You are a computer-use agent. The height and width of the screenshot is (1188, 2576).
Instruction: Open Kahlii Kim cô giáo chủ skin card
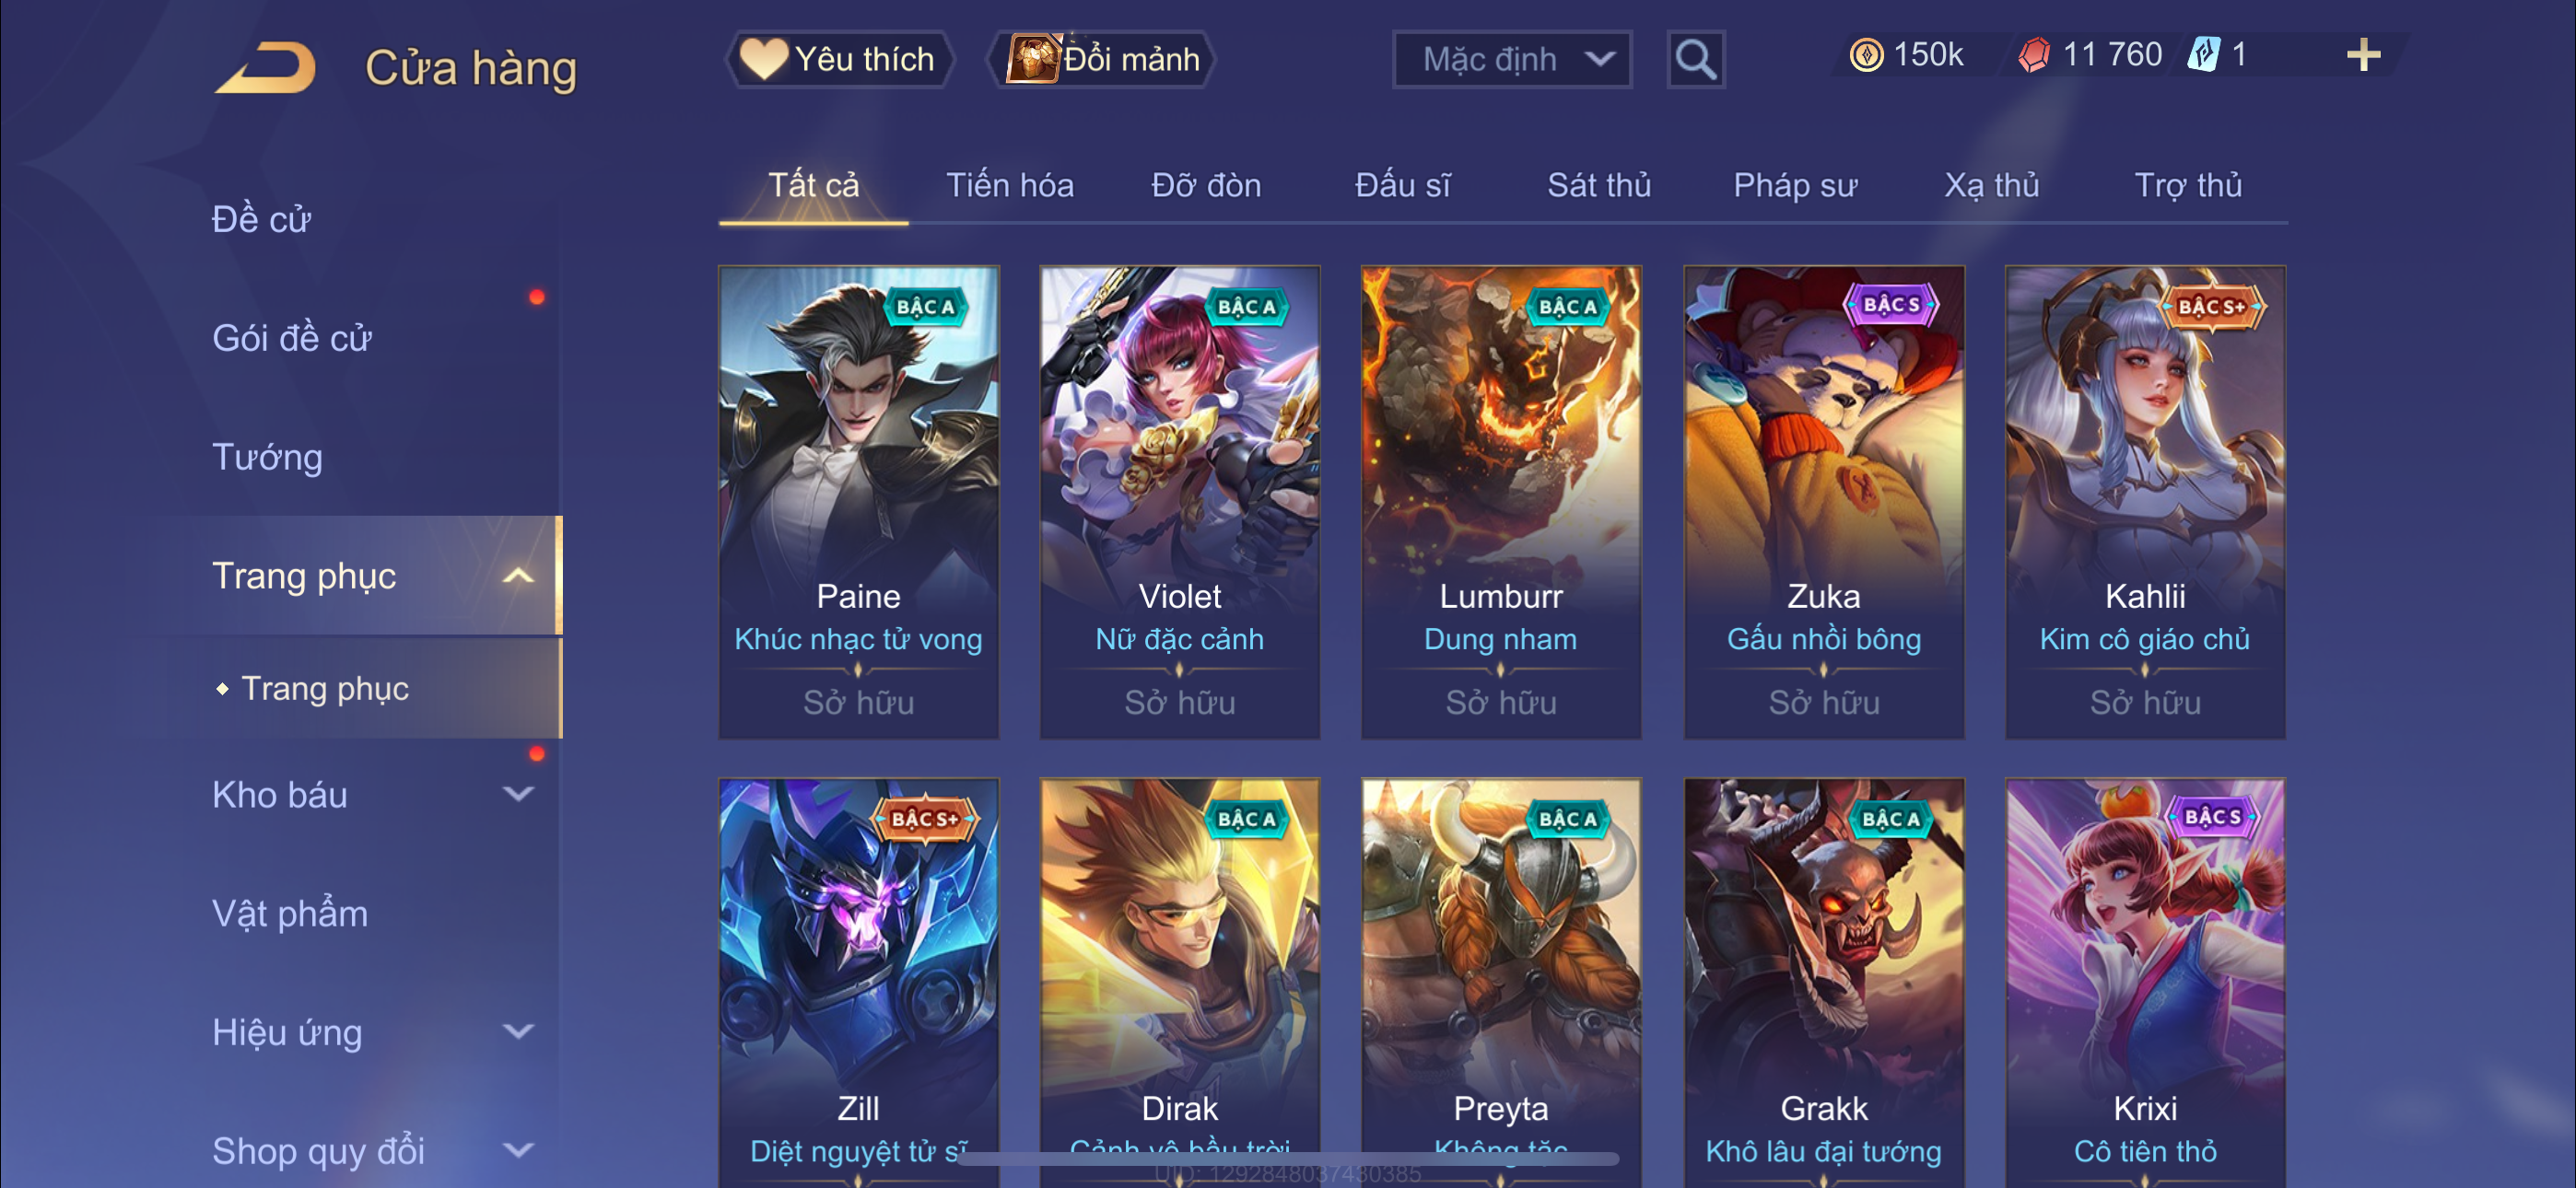(x=2145, y=502)
